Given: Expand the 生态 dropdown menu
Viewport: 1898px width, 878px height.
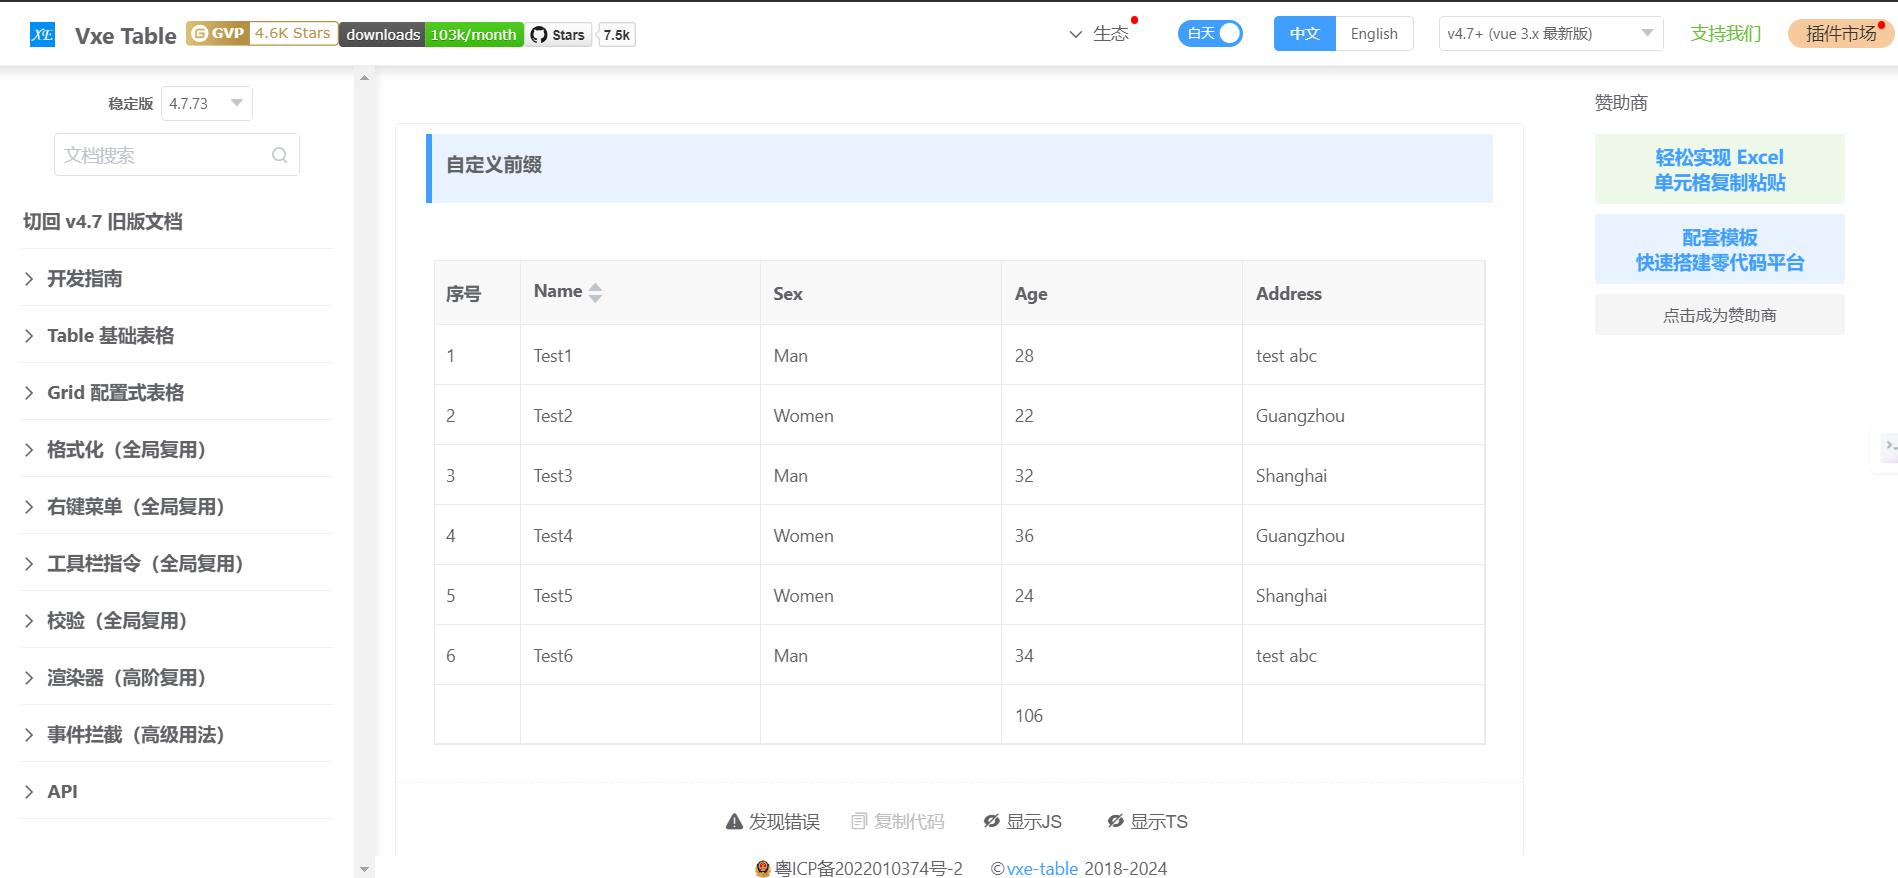Looking at the screenshot, I should tap(1099, 34).
